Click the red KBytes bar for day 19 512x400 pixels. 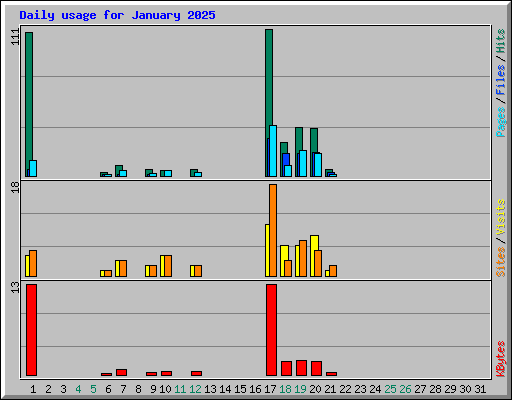301,368
